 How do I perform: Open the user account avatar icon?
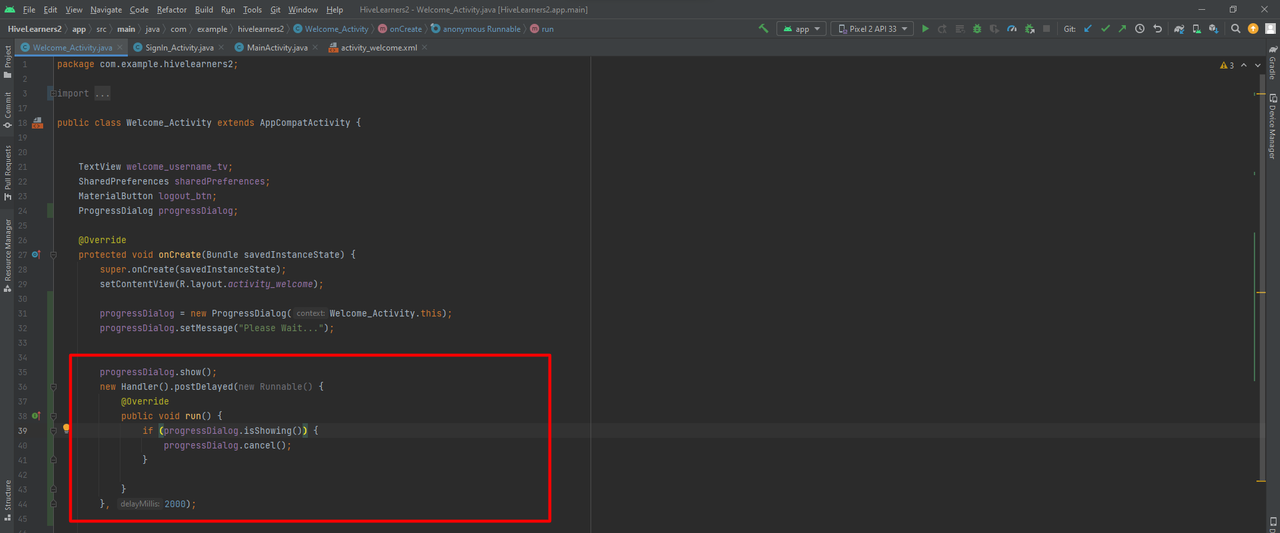click(x=1270, y=29)
